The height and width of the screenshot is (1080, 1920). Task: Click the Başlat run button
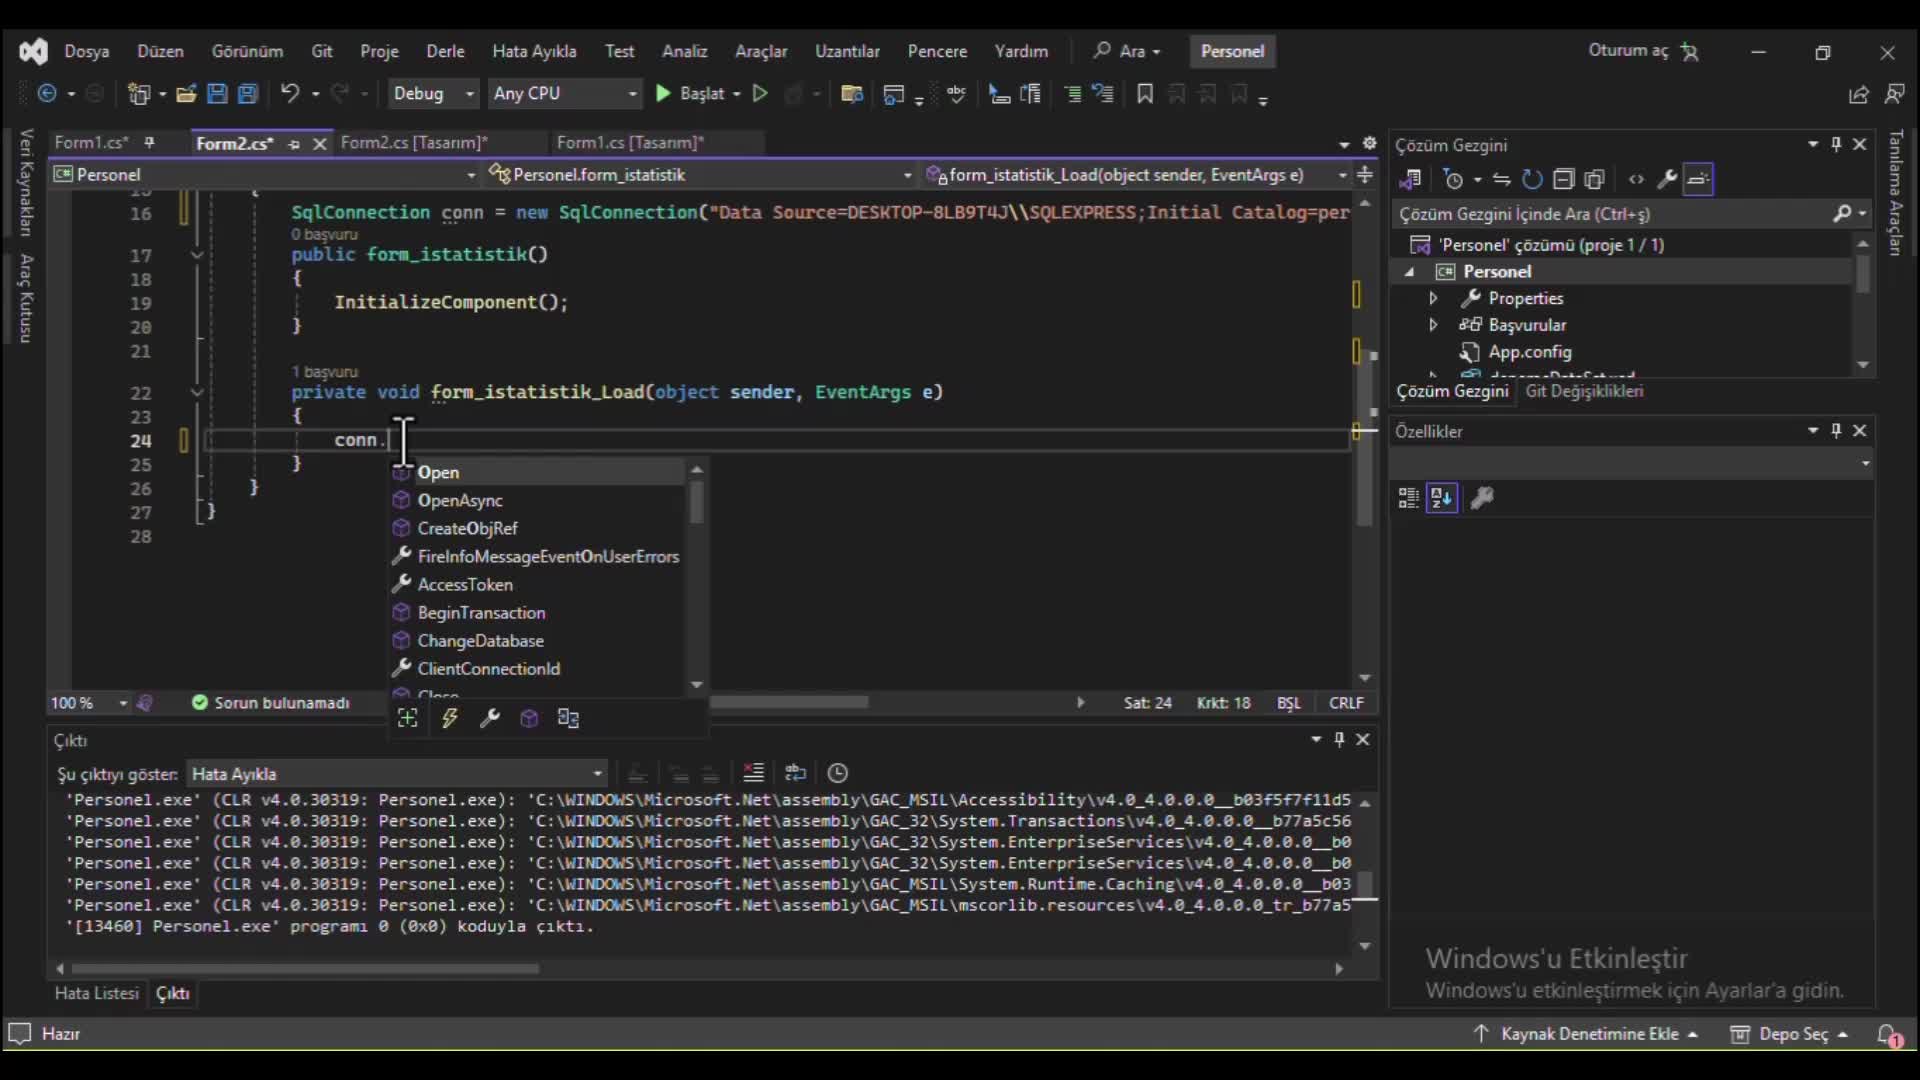pyautogui.click(x=689, y=94)
